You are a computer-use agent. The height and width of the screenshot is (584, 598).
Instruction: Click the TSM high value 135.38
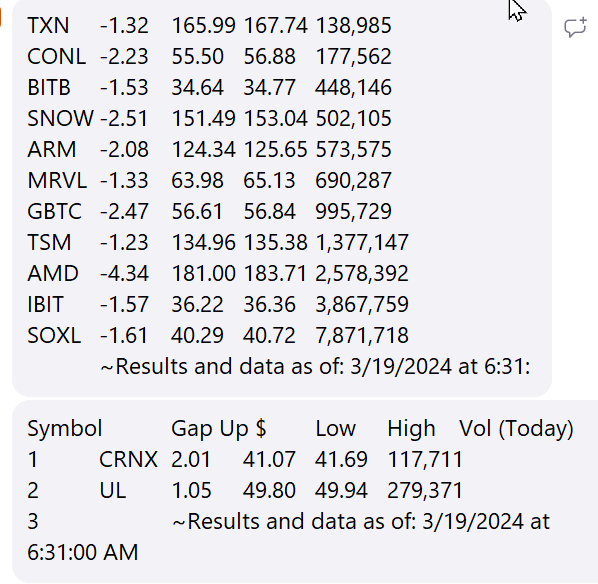point(275,242)
